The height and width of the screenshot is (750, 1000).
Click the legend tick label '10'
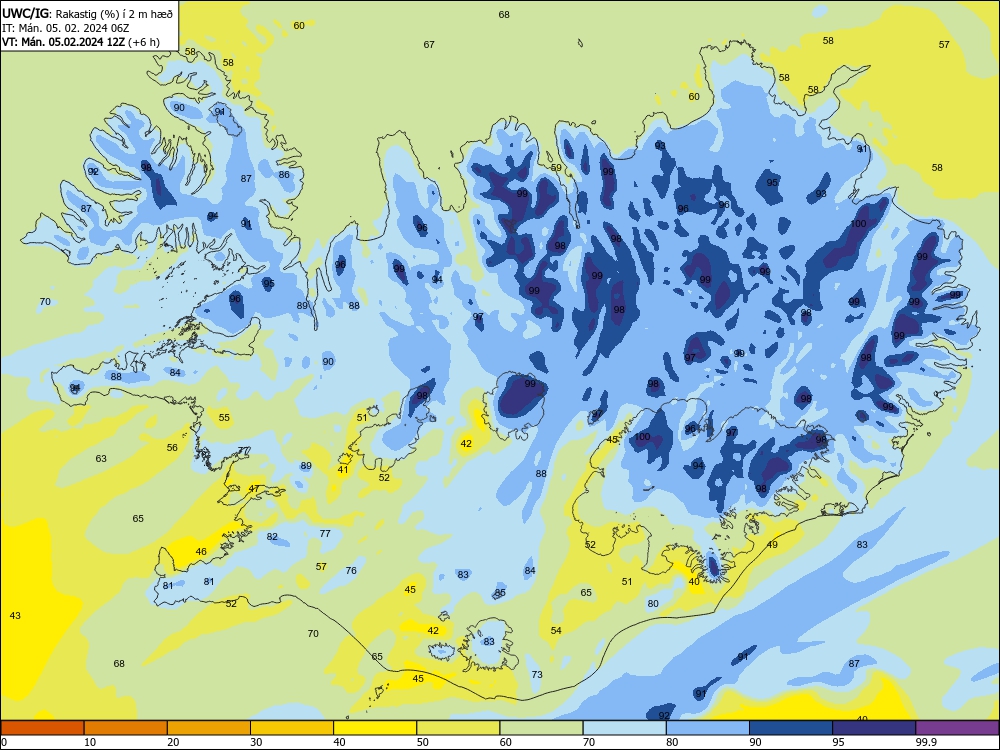90,742
